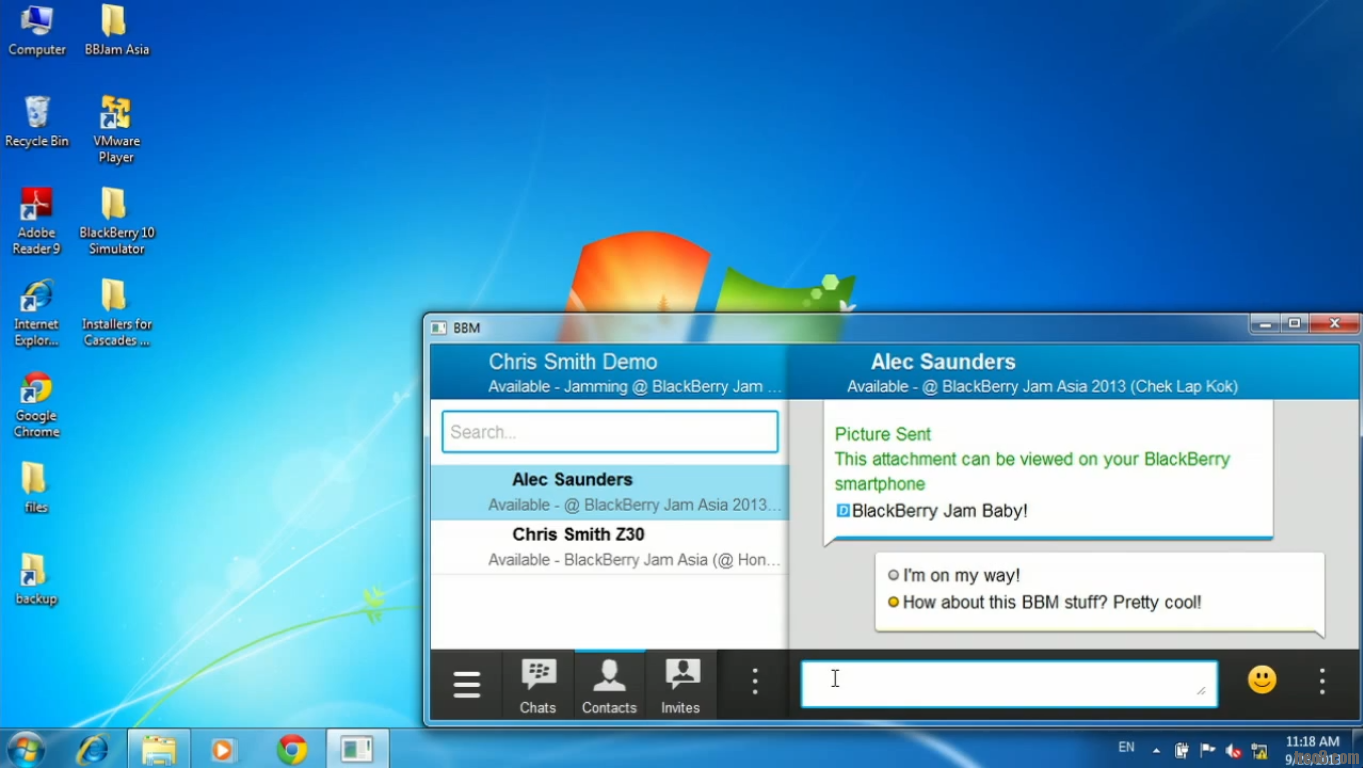
Task: Launch Internet Explorer from taskbar
Action: coord(93,749)
